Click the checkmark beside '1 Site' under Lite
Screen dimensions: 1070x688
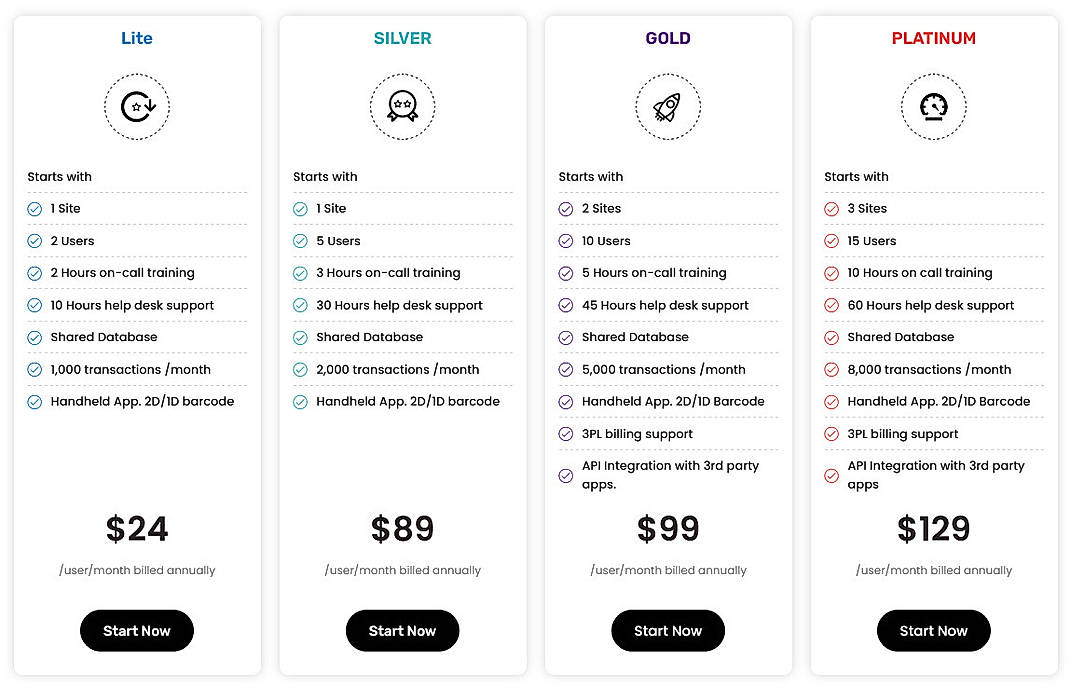(34, 208)
